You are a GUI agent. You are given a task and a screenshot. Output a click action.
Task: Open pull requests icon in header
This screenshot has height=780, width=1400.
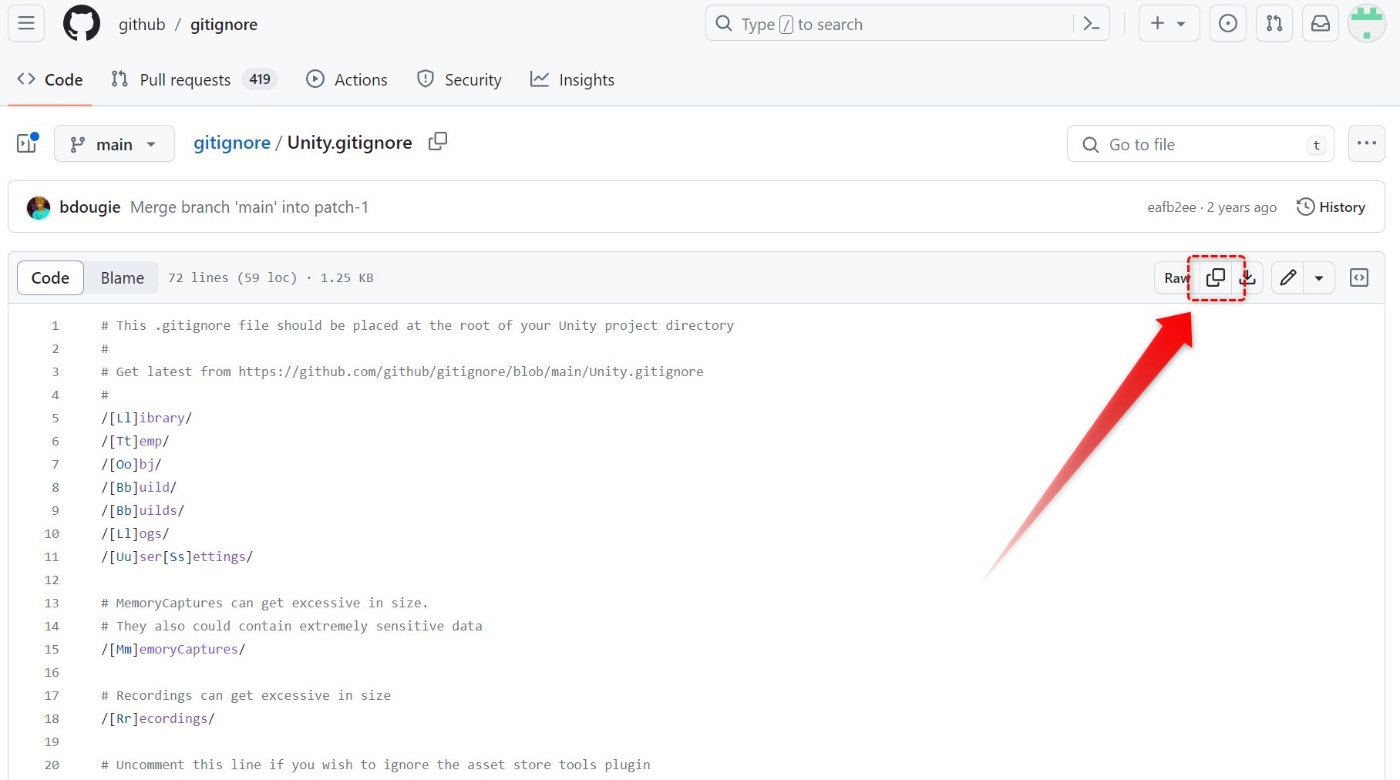pyautogui.click(x=1274, y=24)
